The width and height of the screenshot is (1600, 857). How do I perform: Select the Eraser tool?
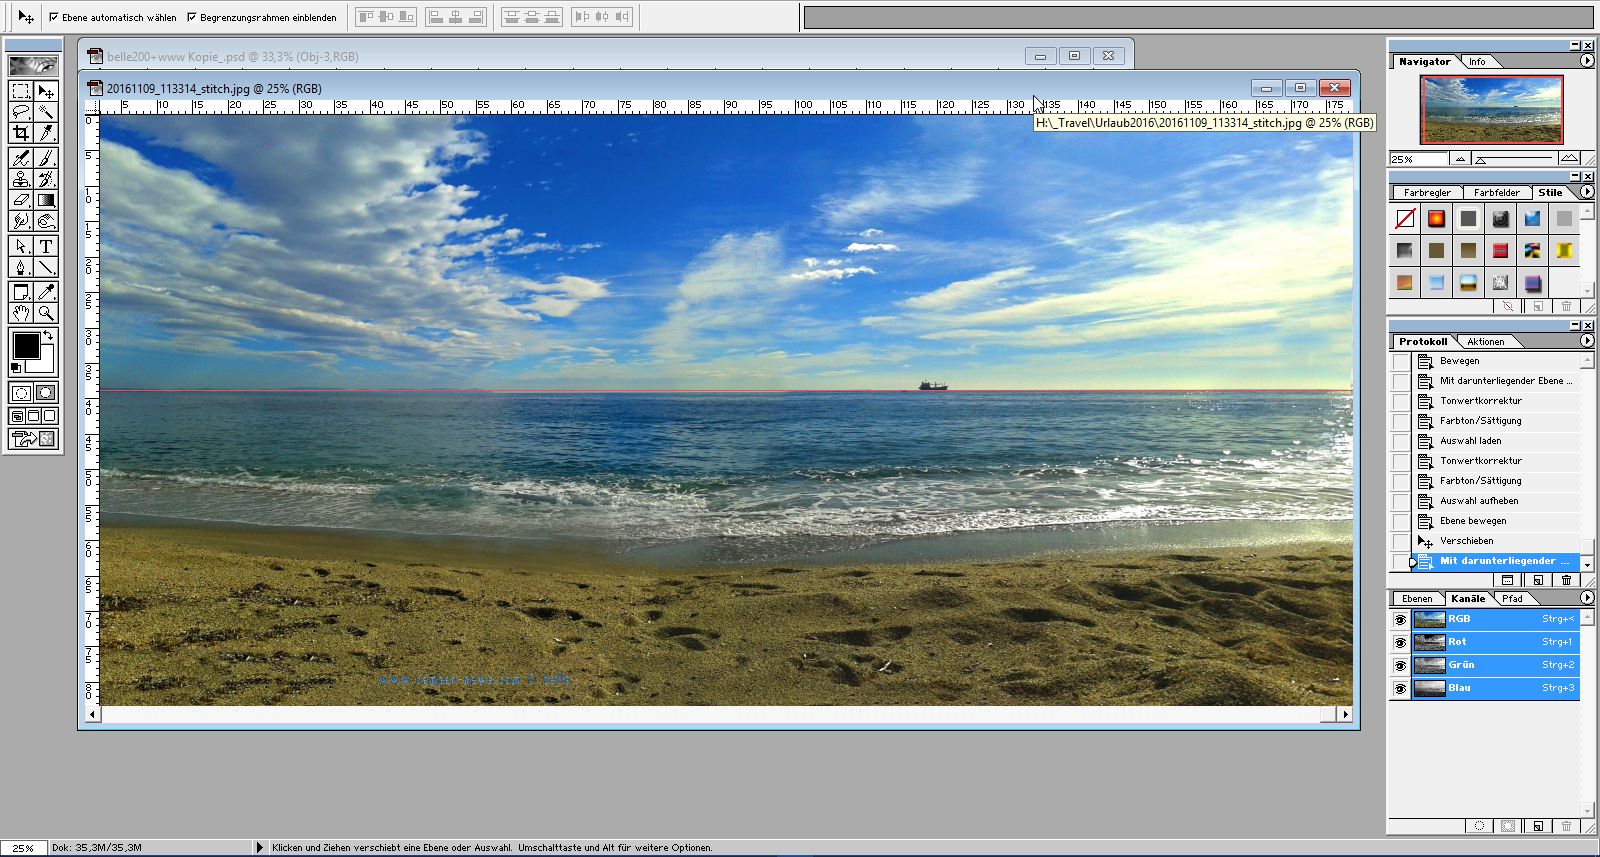coord(21,200)
